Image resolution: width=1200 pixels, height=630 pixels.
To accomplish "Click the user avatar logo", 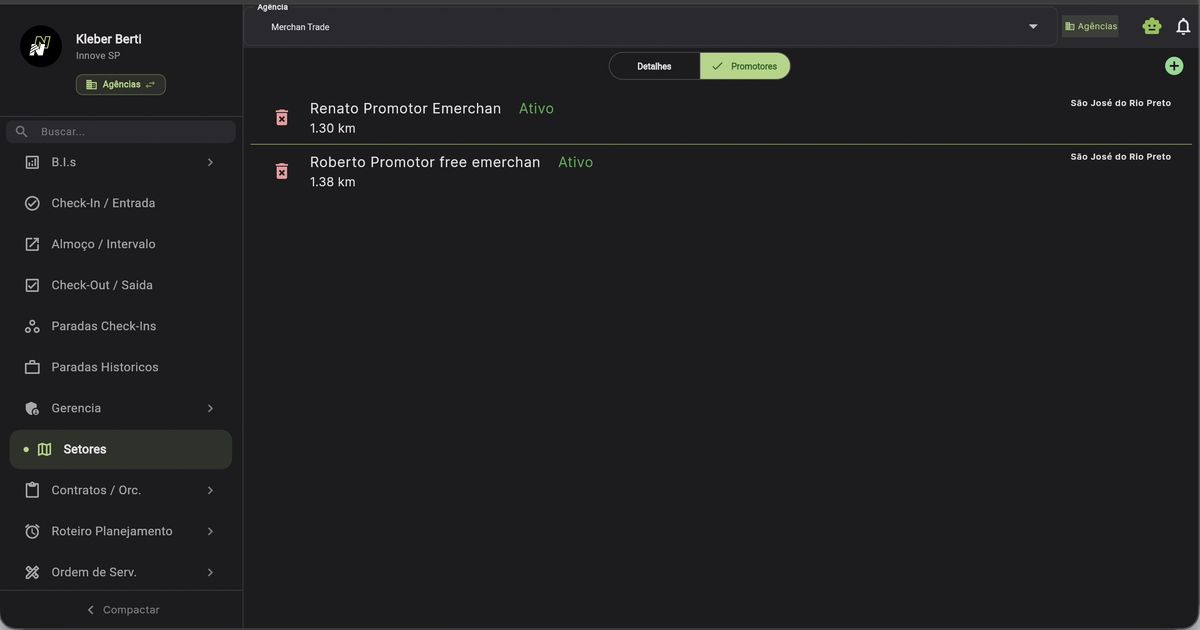I will (x=41, y=46).
